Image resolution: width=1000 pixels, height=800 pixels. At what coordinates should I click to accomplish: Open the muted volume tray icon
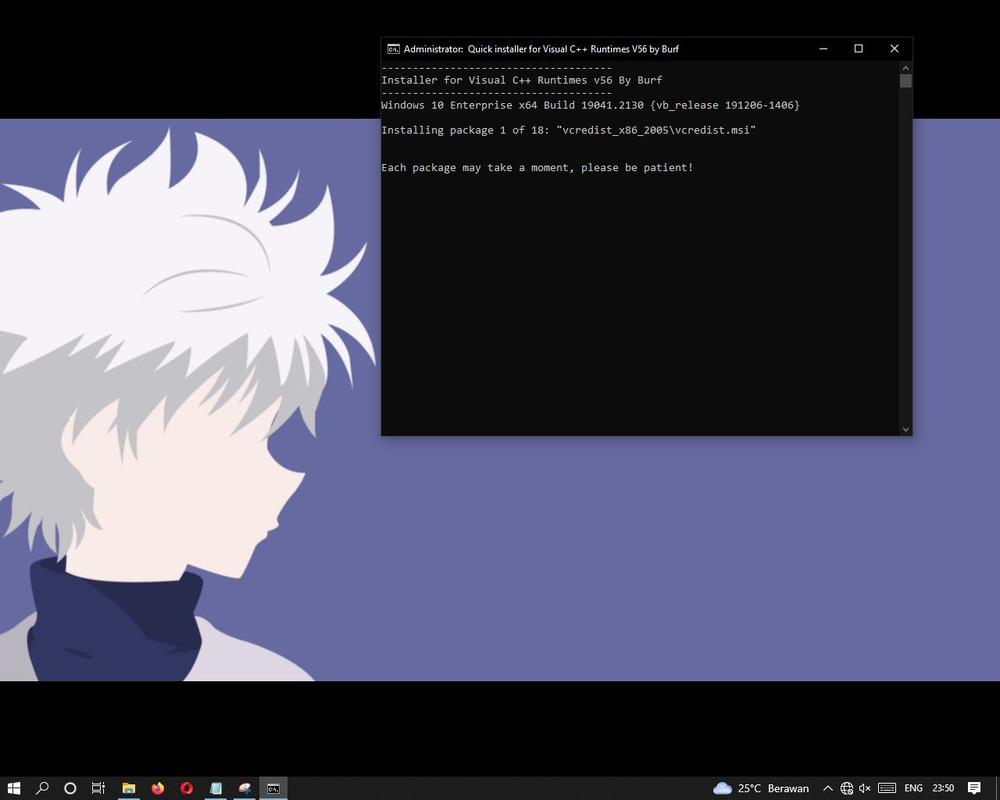tap(865, 788)
